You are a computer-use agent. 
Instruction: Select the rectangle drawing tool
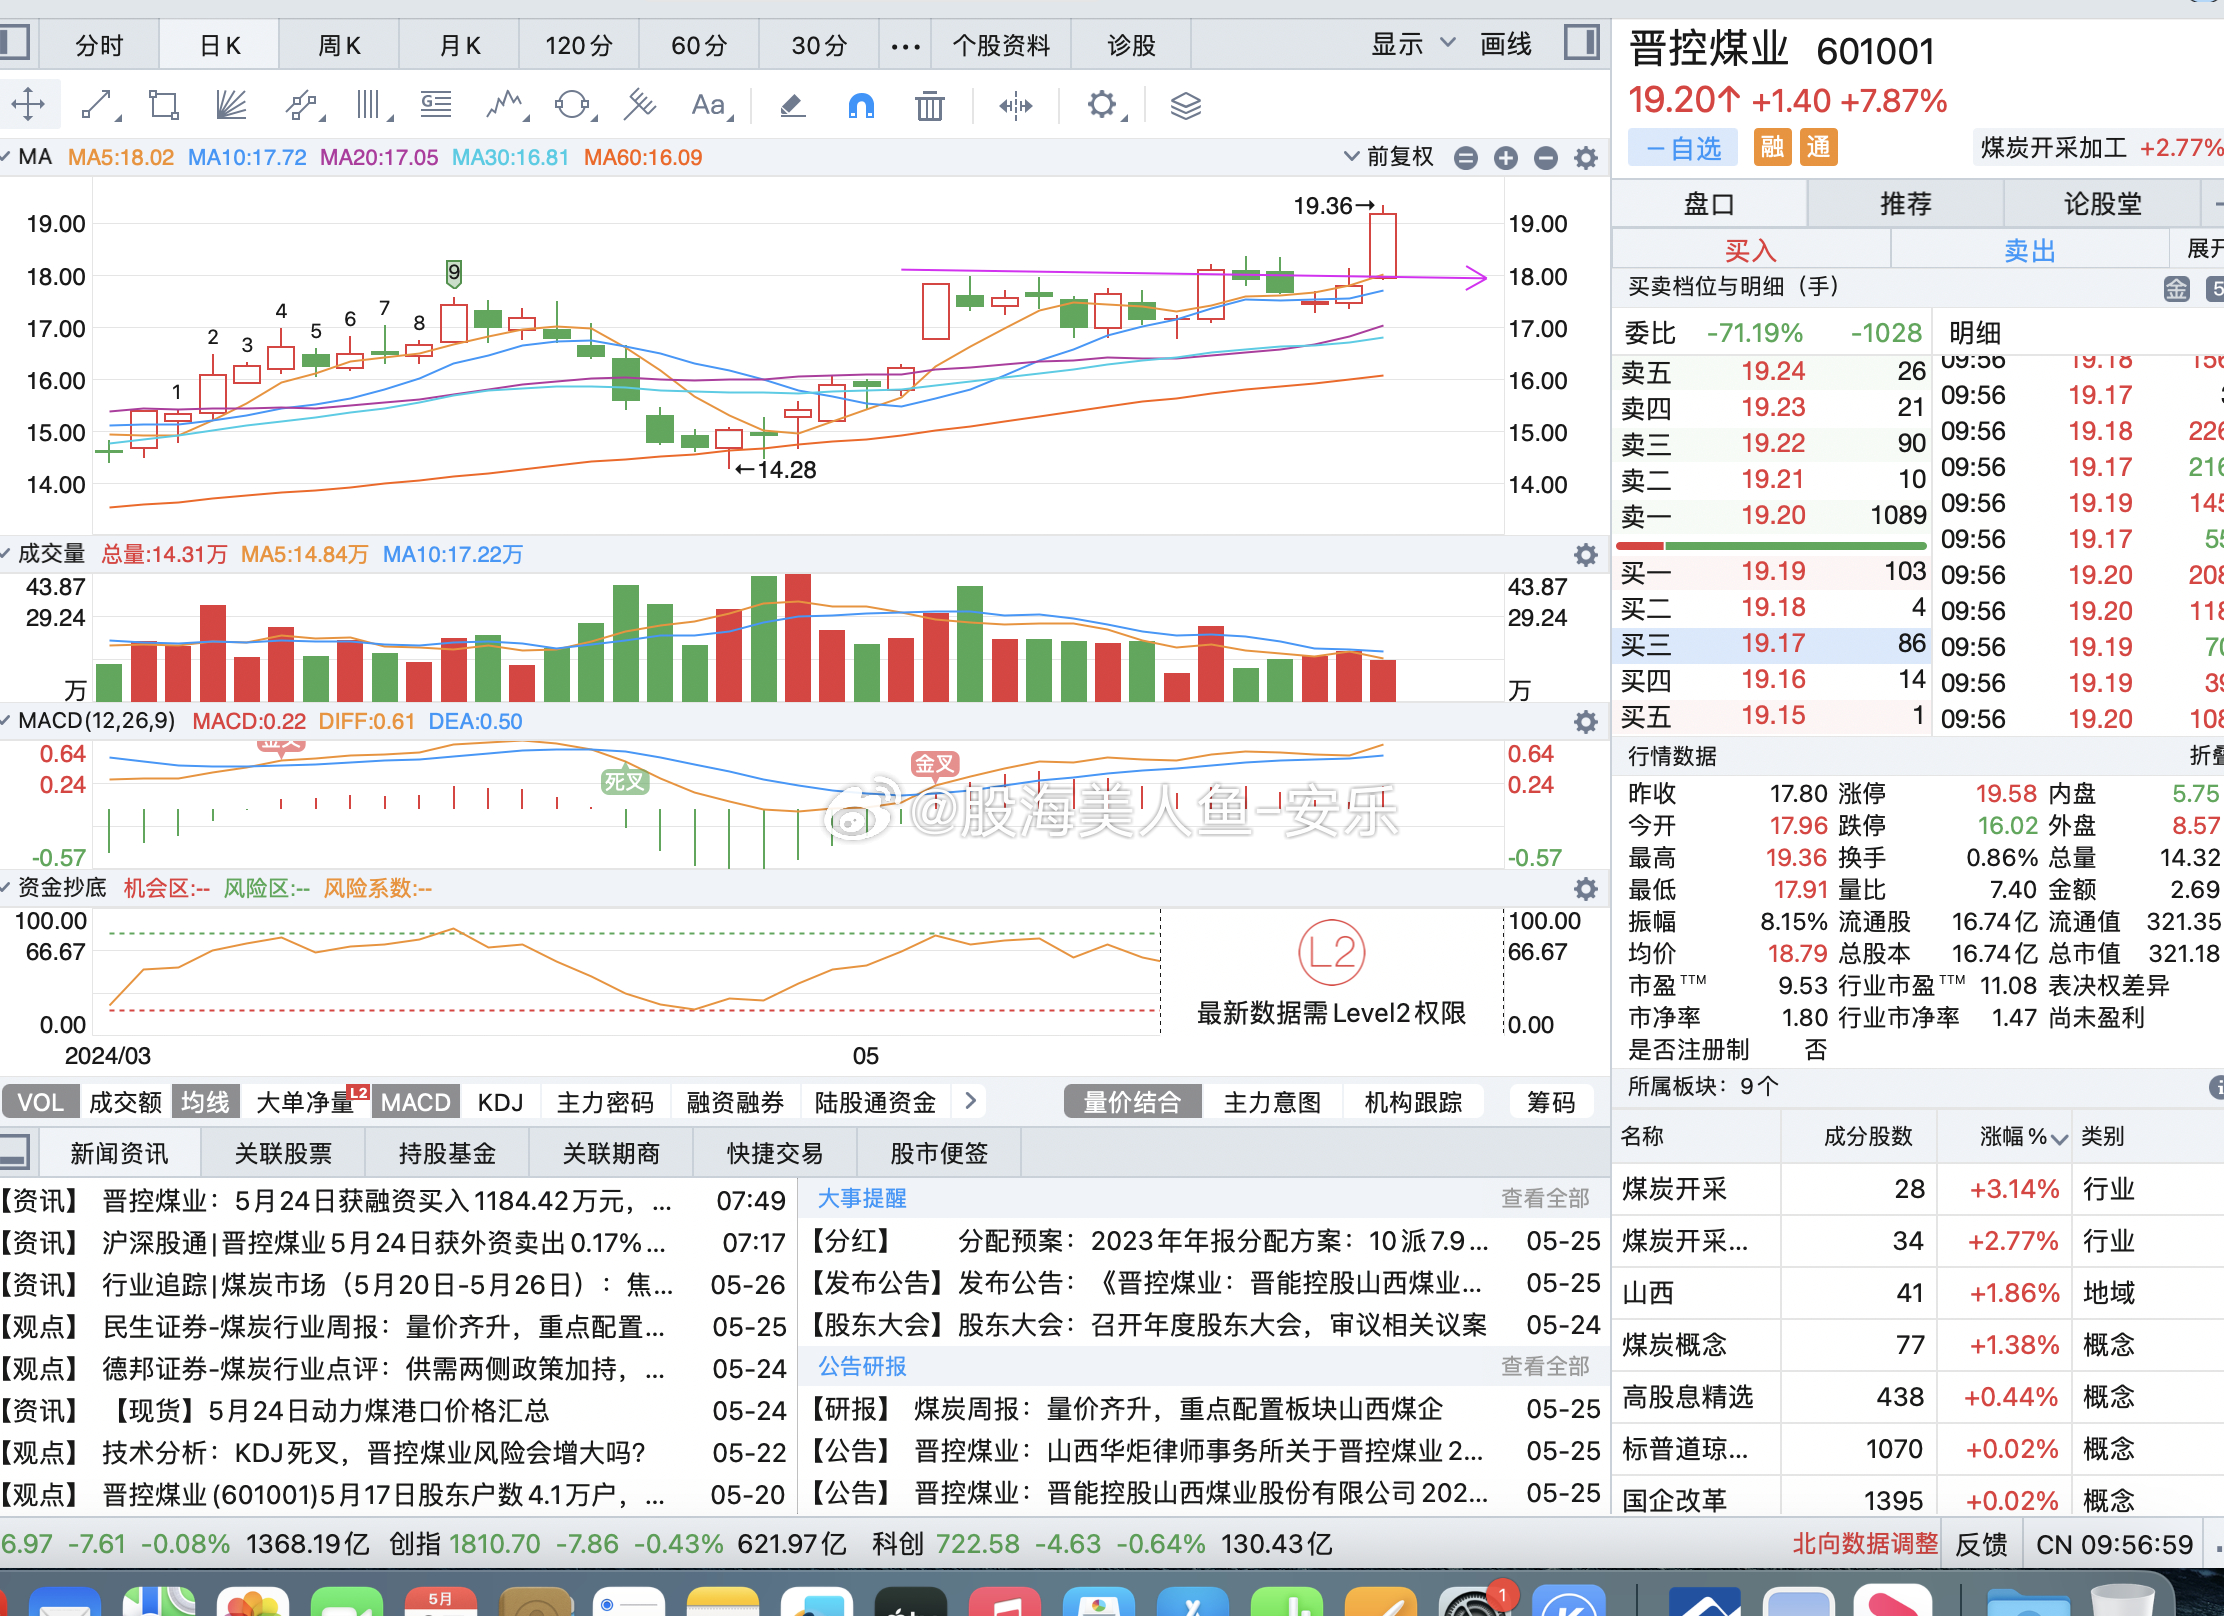click(x=162, y=105)
